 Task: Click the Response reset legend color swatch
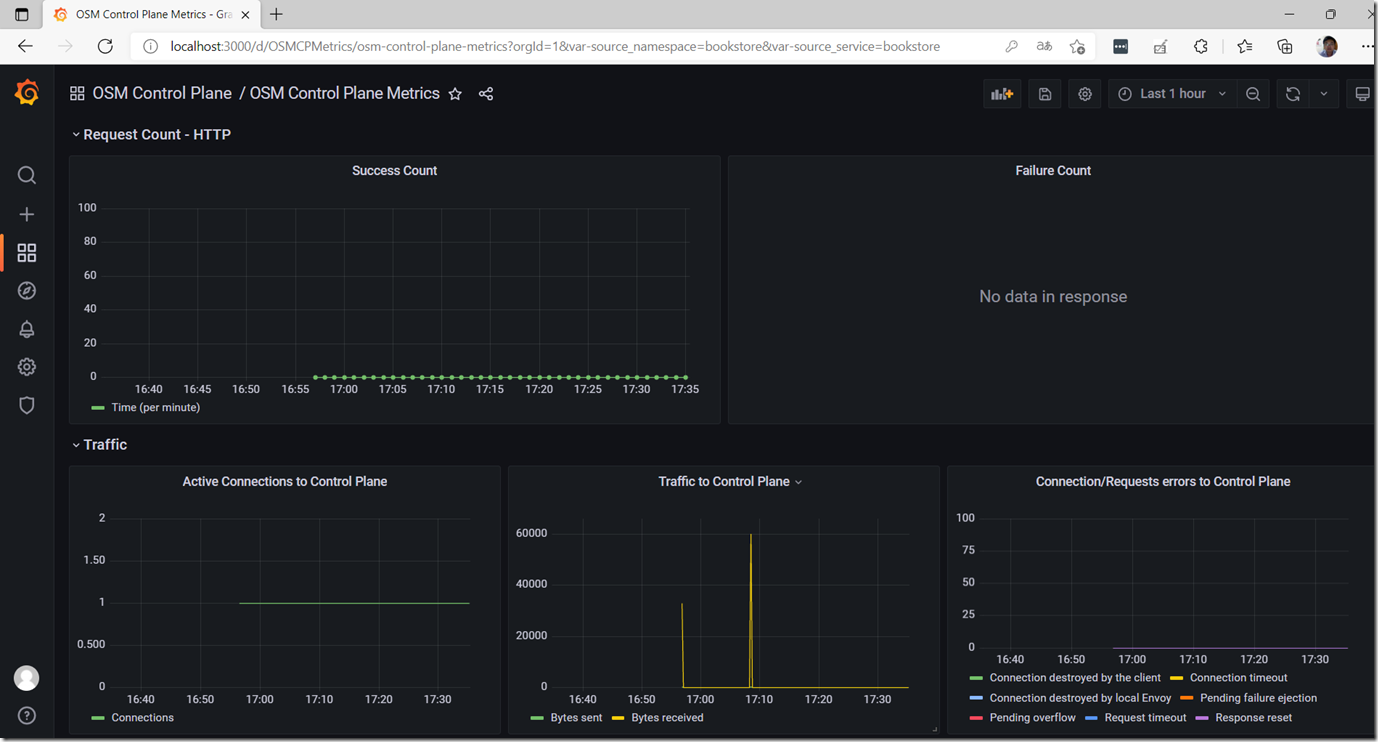[1202, 718]
